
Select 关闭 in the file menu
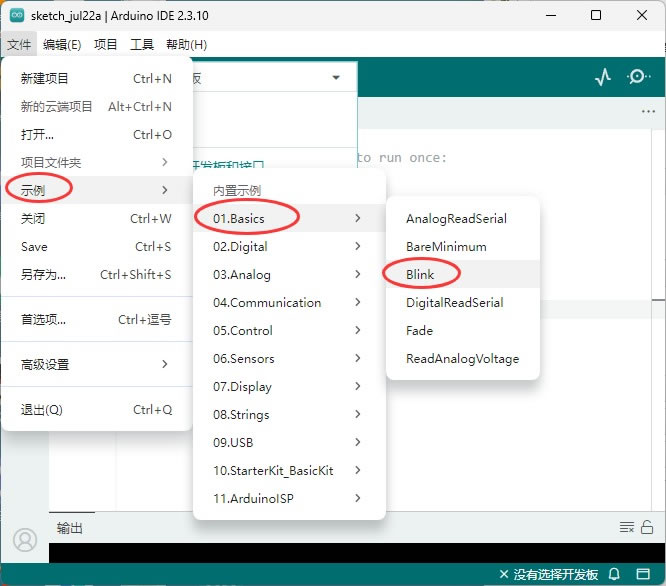click(97, 218)
